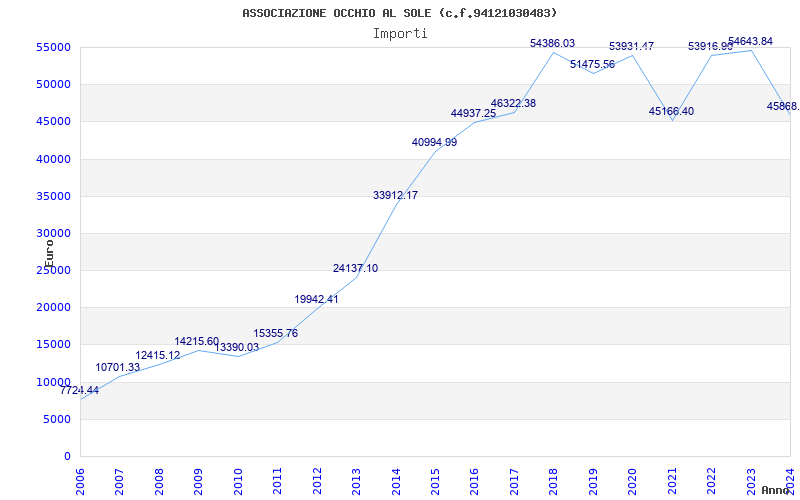Click the Importi subtitle
The image size is (800, 500).
pyautogui.click(x=400, y=34)
